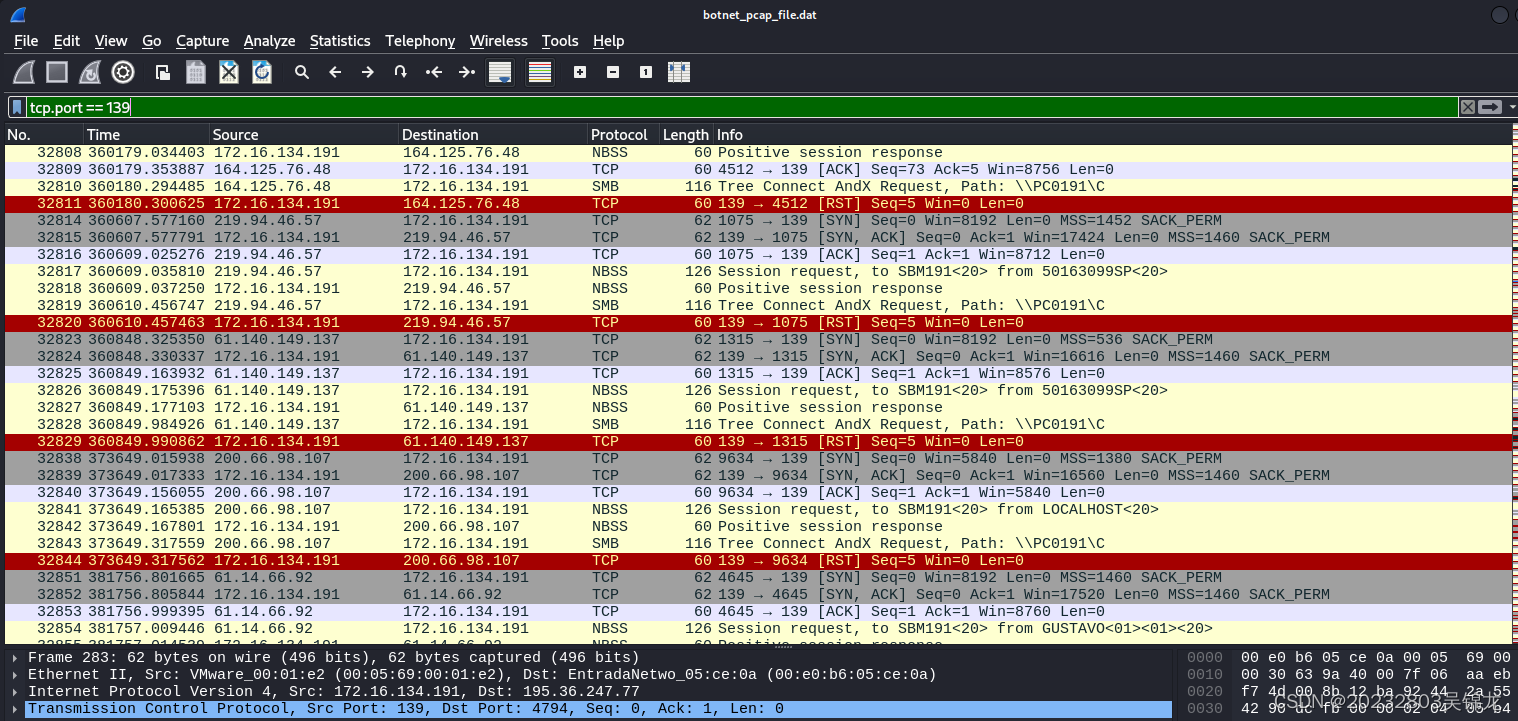
Task: Open the Analyze menu
Action: tap(270, 41)
